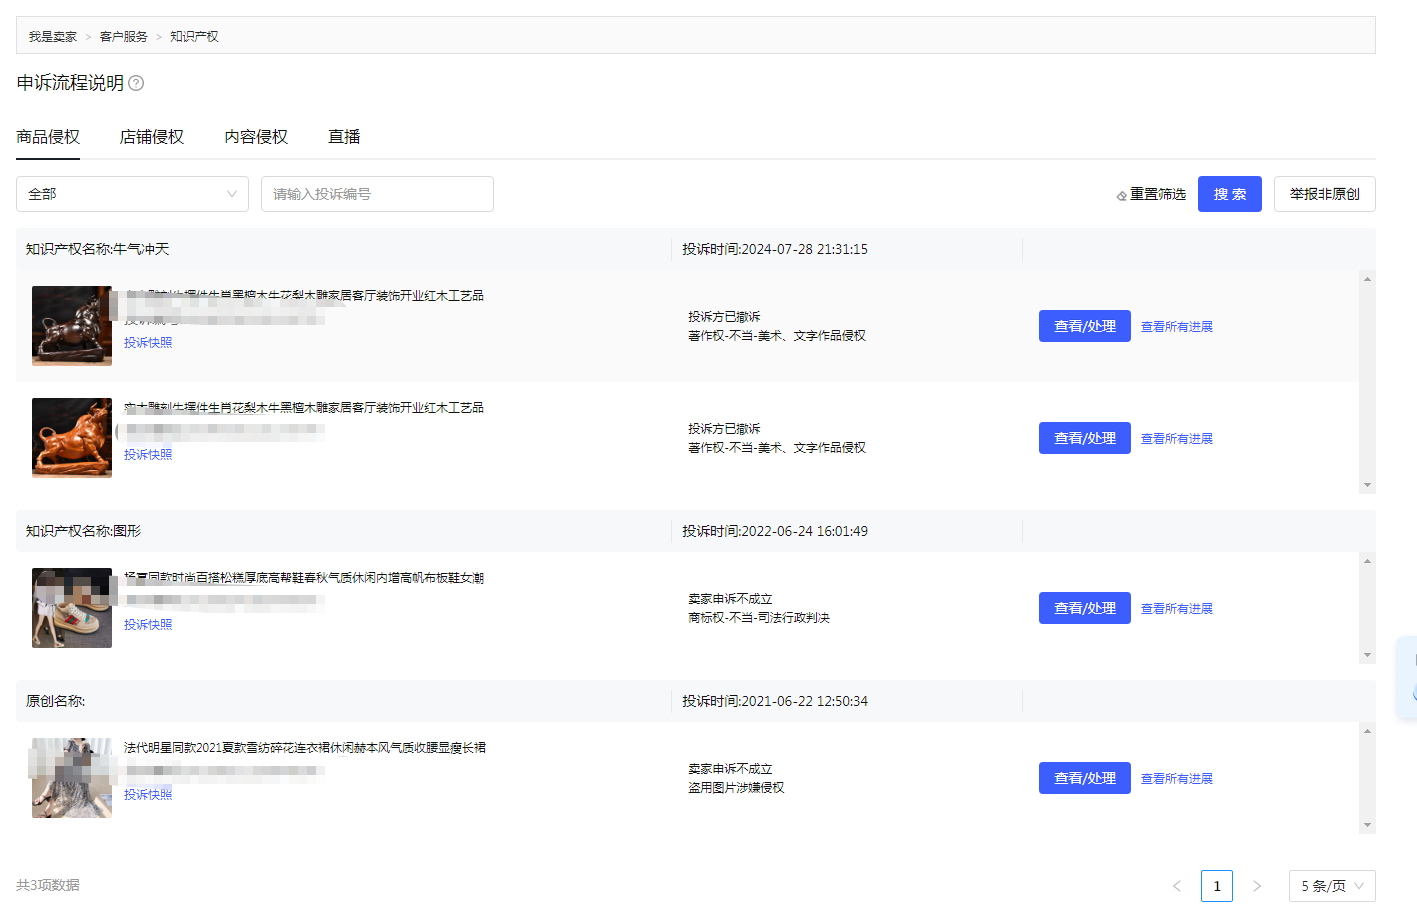This screenshot has width=1417, height=924.
Task: Click the 搜索 search button
Action: (1230, 194)
